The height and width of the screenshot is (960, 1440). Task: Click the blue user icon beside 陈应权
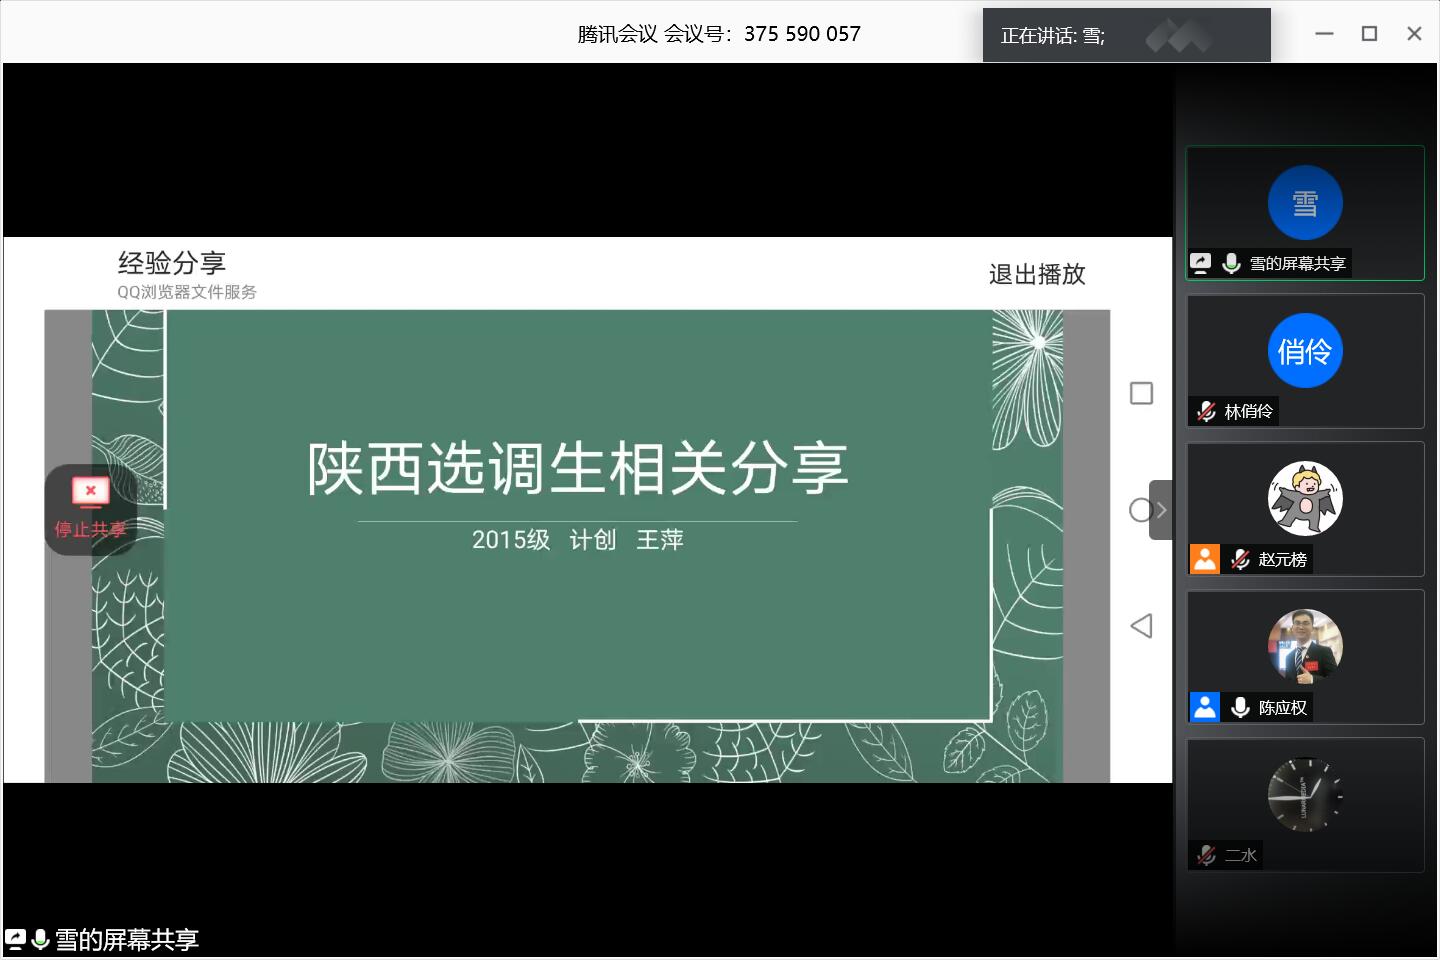coord(1205,707)
